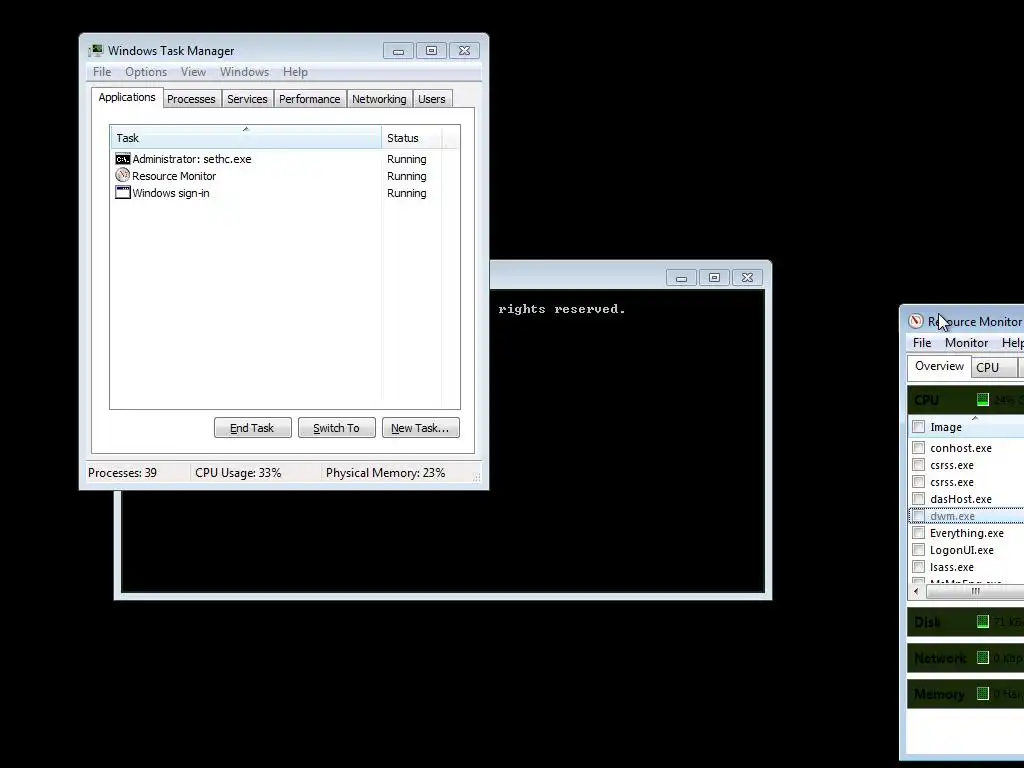Click the Task Manager title bar icon
This screenshot has width=1024, height=768.
click(x=96, y=50)
